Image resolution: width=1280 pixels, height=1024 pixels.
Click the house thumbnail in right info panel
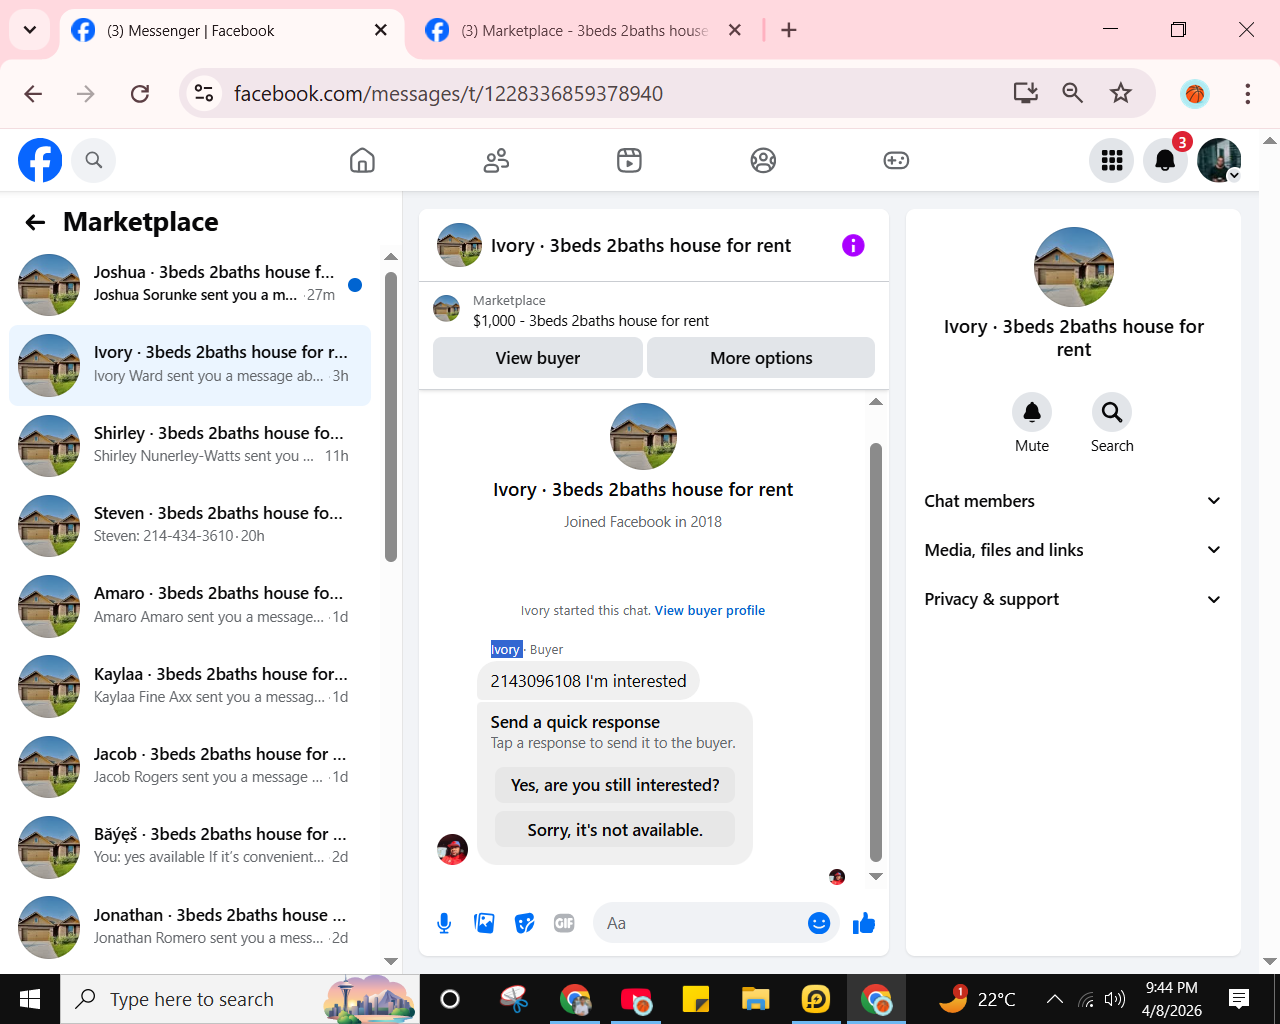pos(1073,267)
